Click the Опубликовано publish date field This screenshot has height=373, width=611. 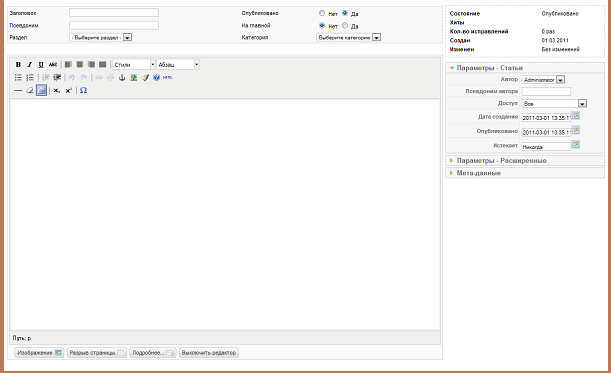point(546,132)
